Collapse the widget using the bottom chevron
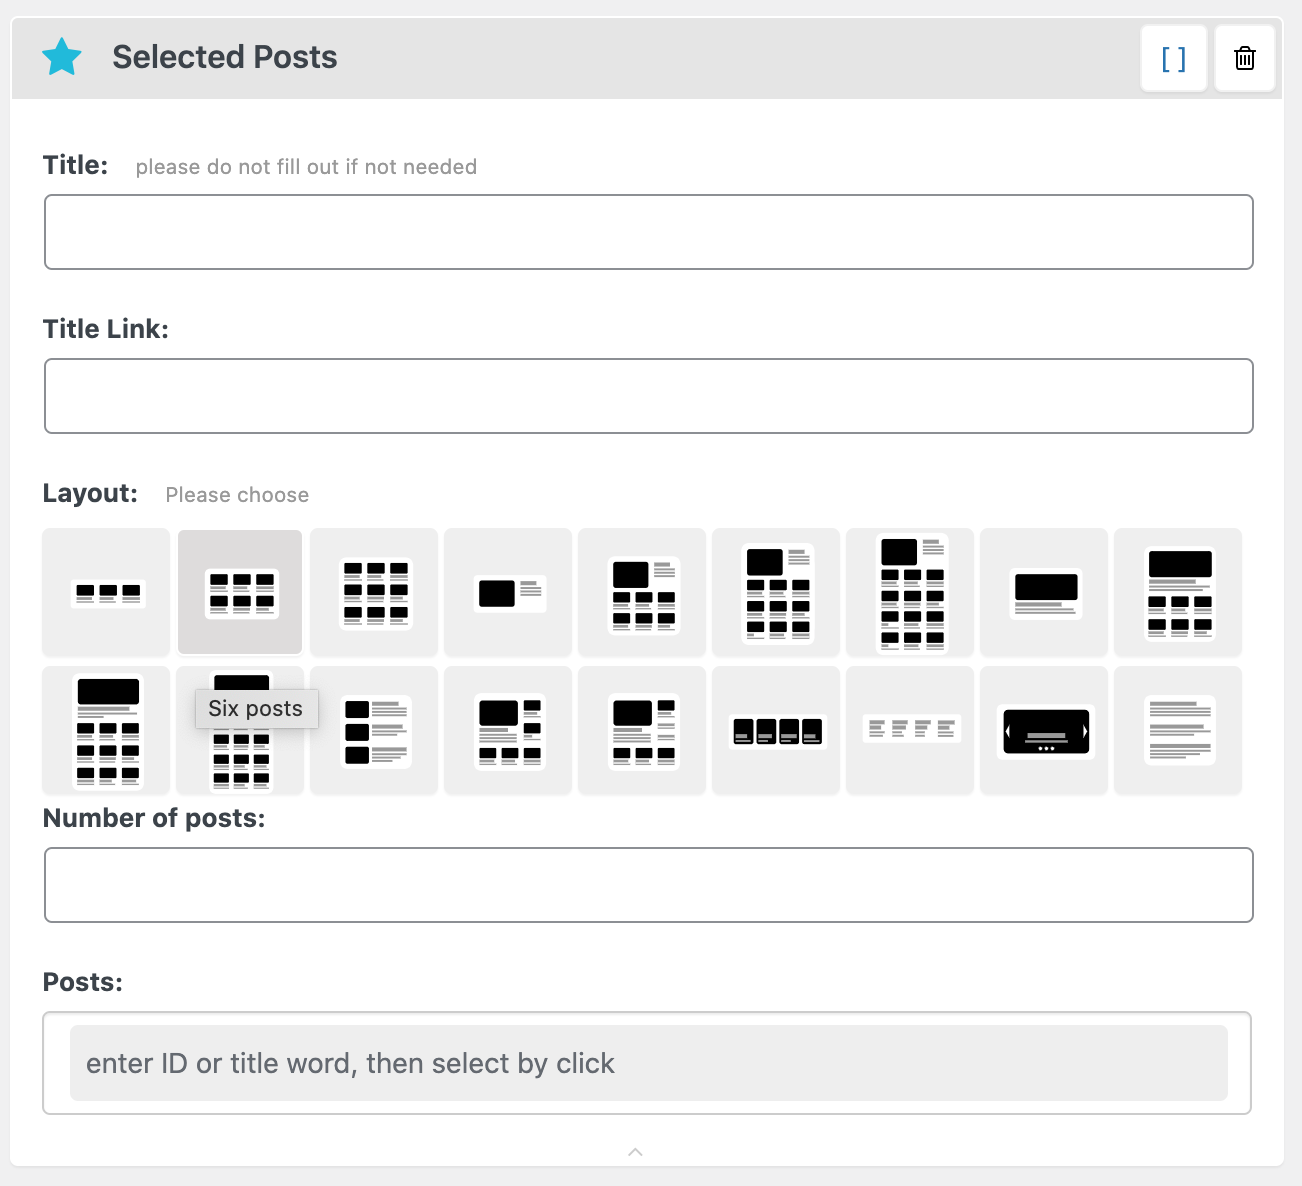This screenshot has height=1186, width=1302. tap(635, 1152)
